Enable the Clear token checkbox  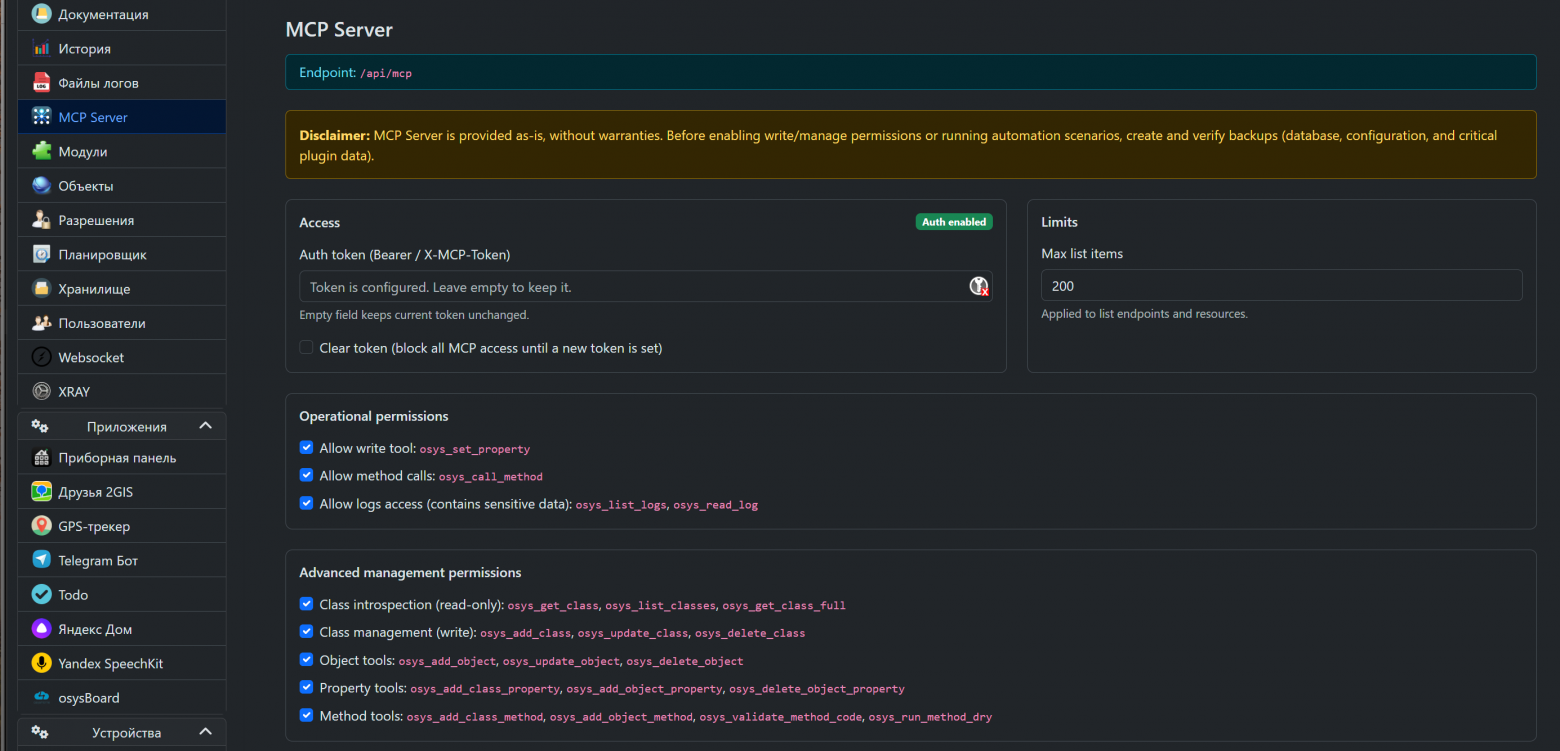pos(307,348)
